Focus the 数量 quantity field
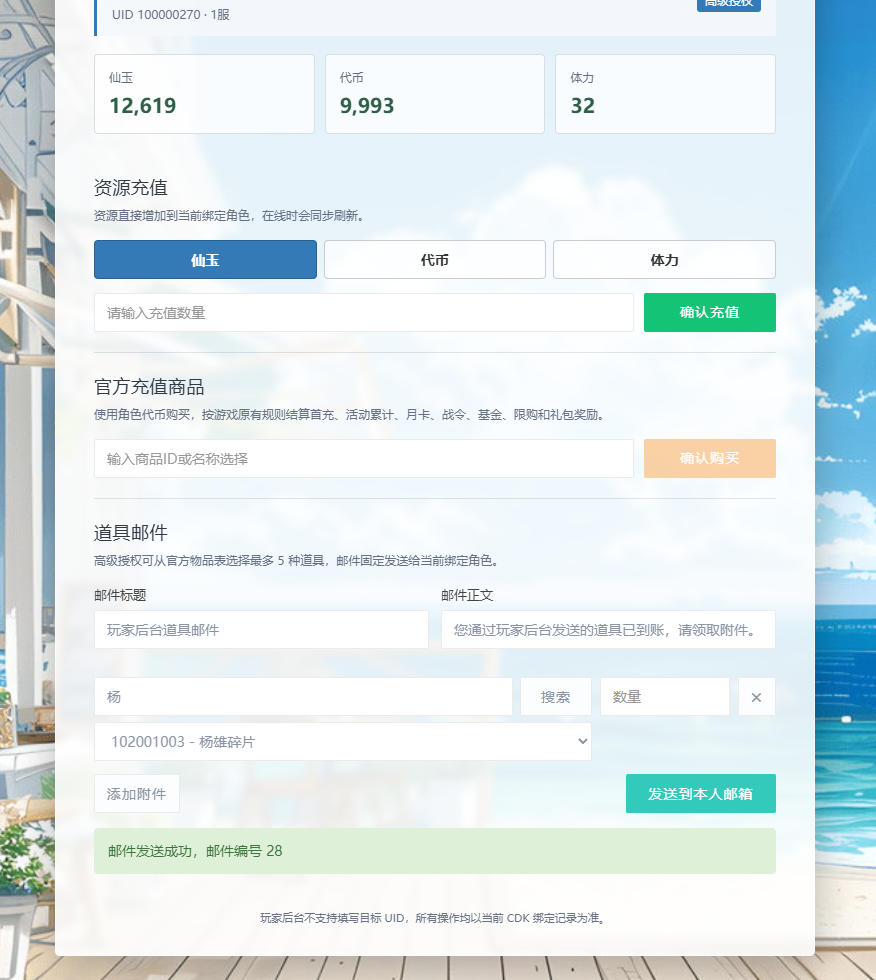The height and width of the screenshot is (980, 876). tap(665, 696)
